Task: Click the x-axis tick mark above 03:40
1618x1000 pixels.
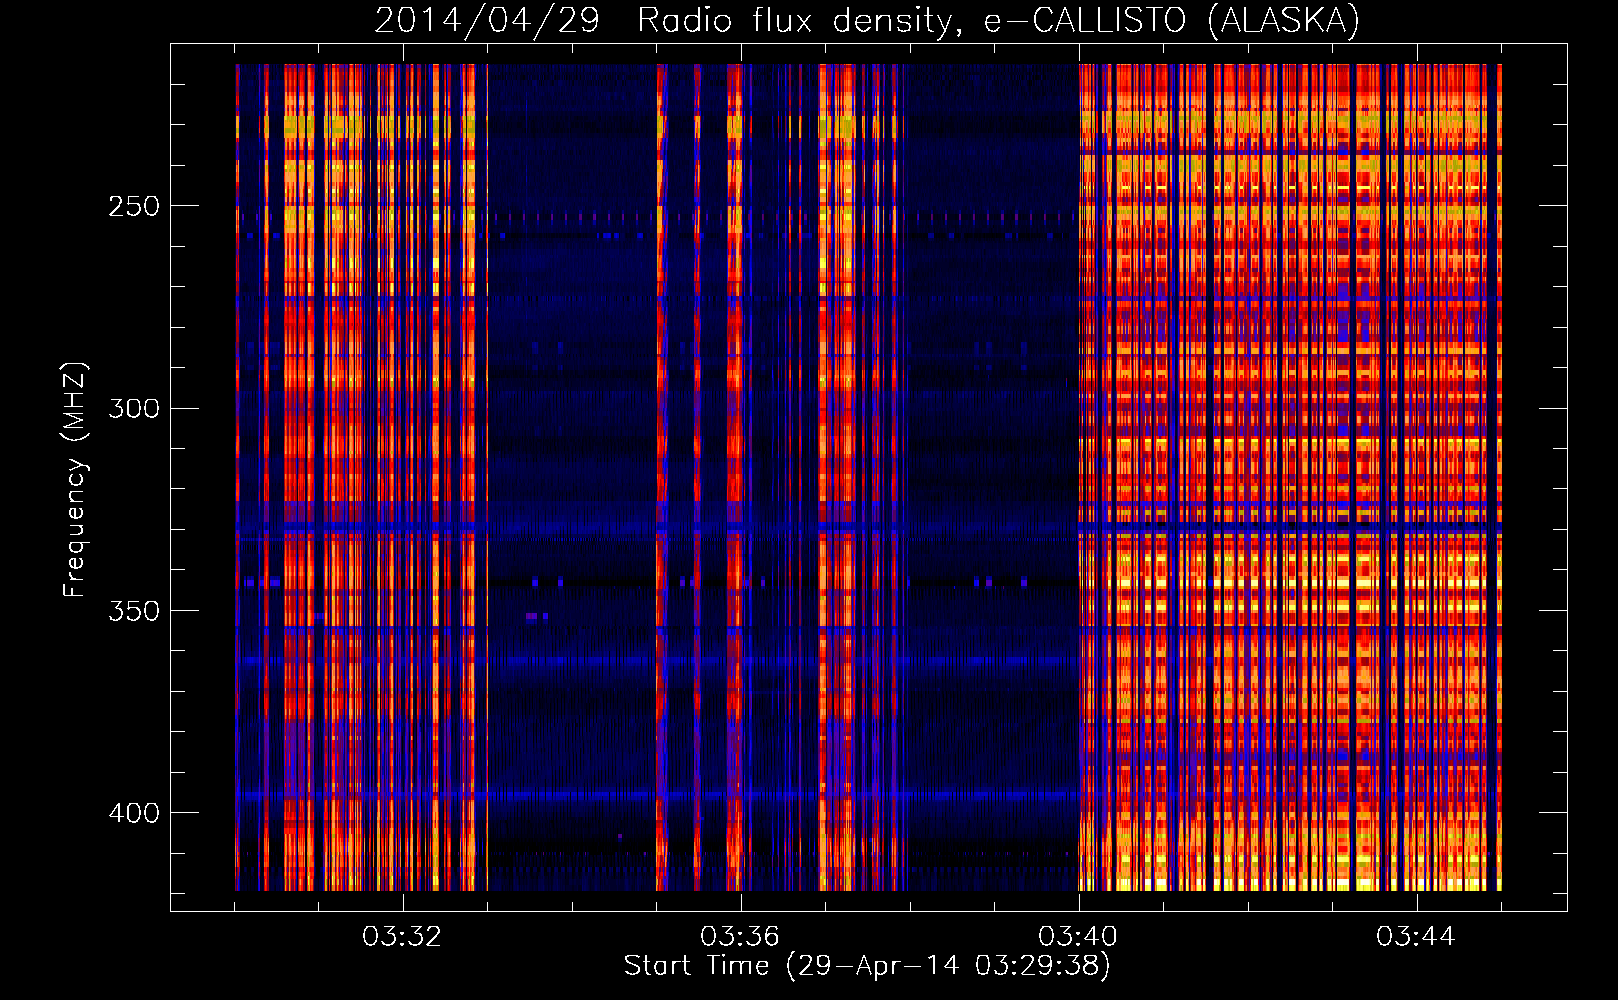Action: coord(1079,902)
